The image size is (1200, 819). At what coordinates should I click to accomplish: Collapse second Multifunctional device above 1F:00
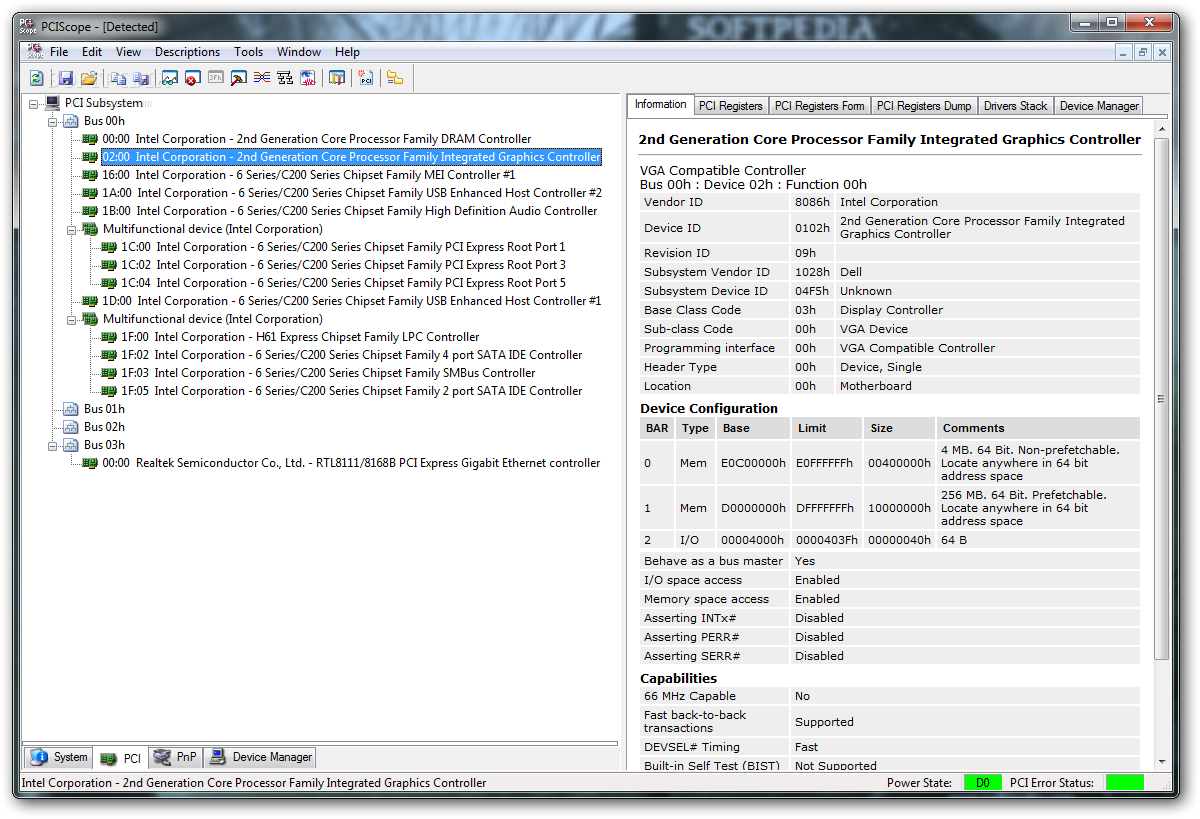tap(72, 320)
